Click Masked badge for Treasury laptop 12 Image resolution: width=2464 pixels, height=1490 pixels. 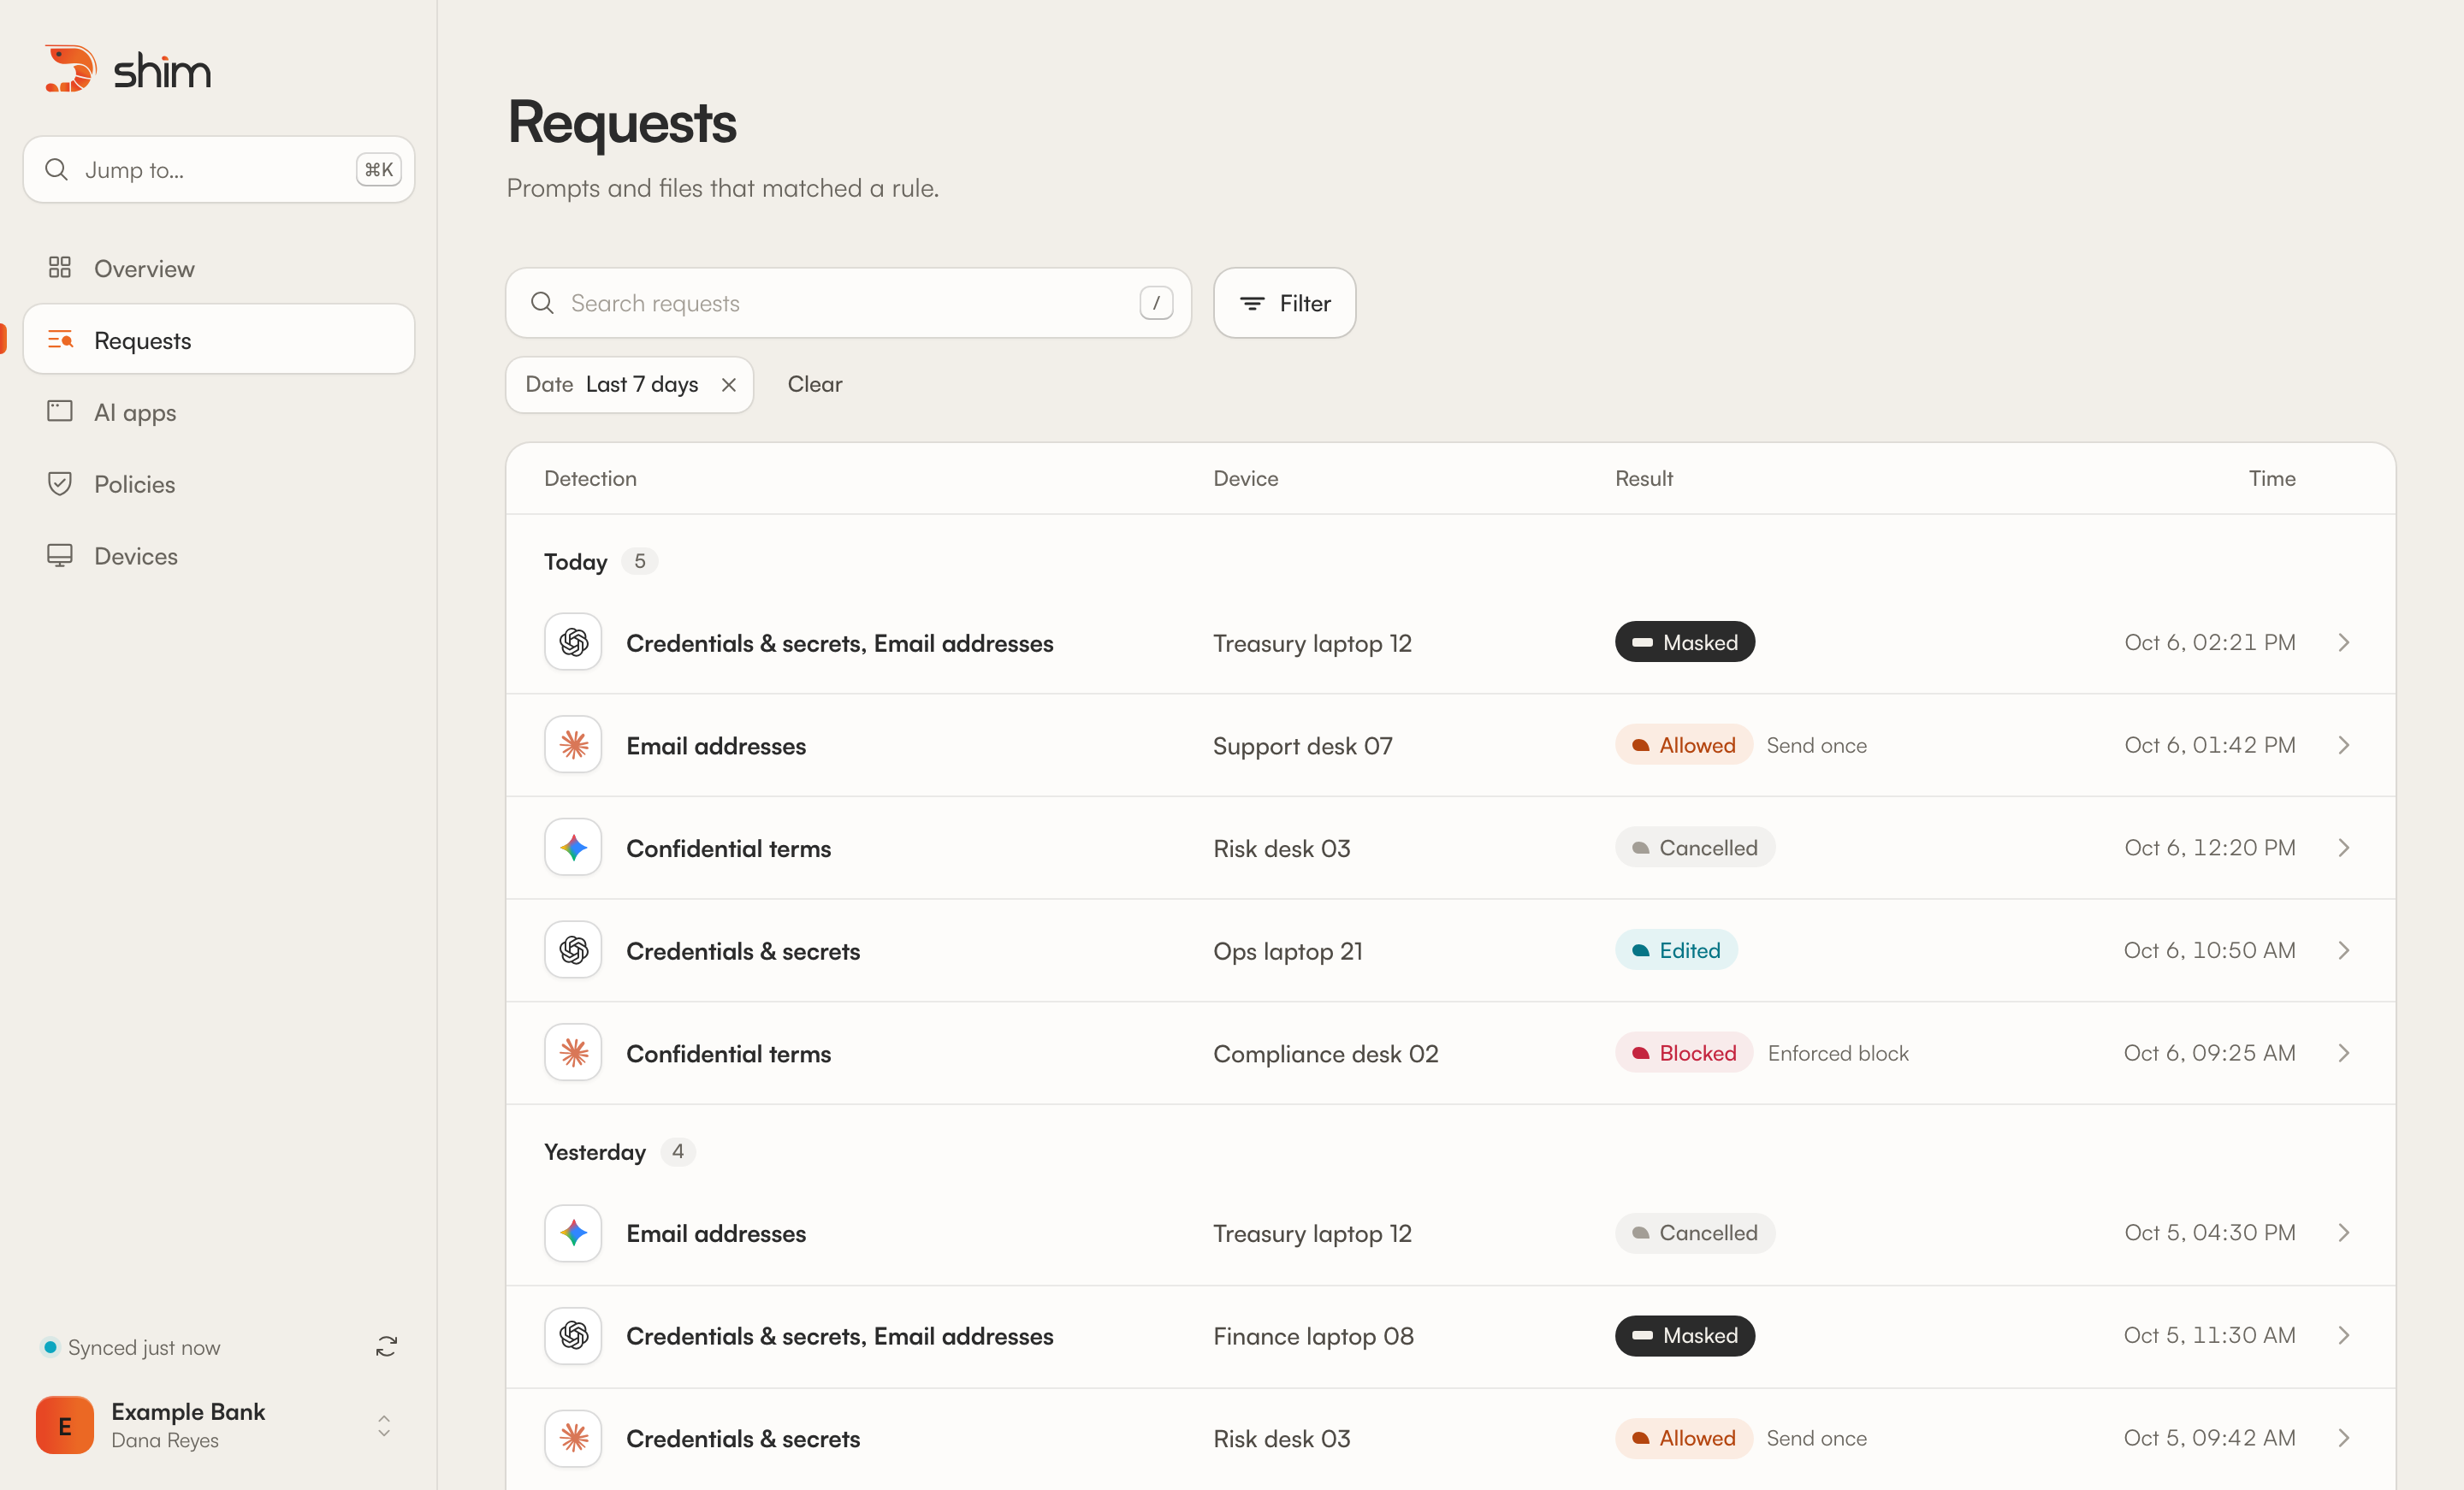pos(1685,642)
